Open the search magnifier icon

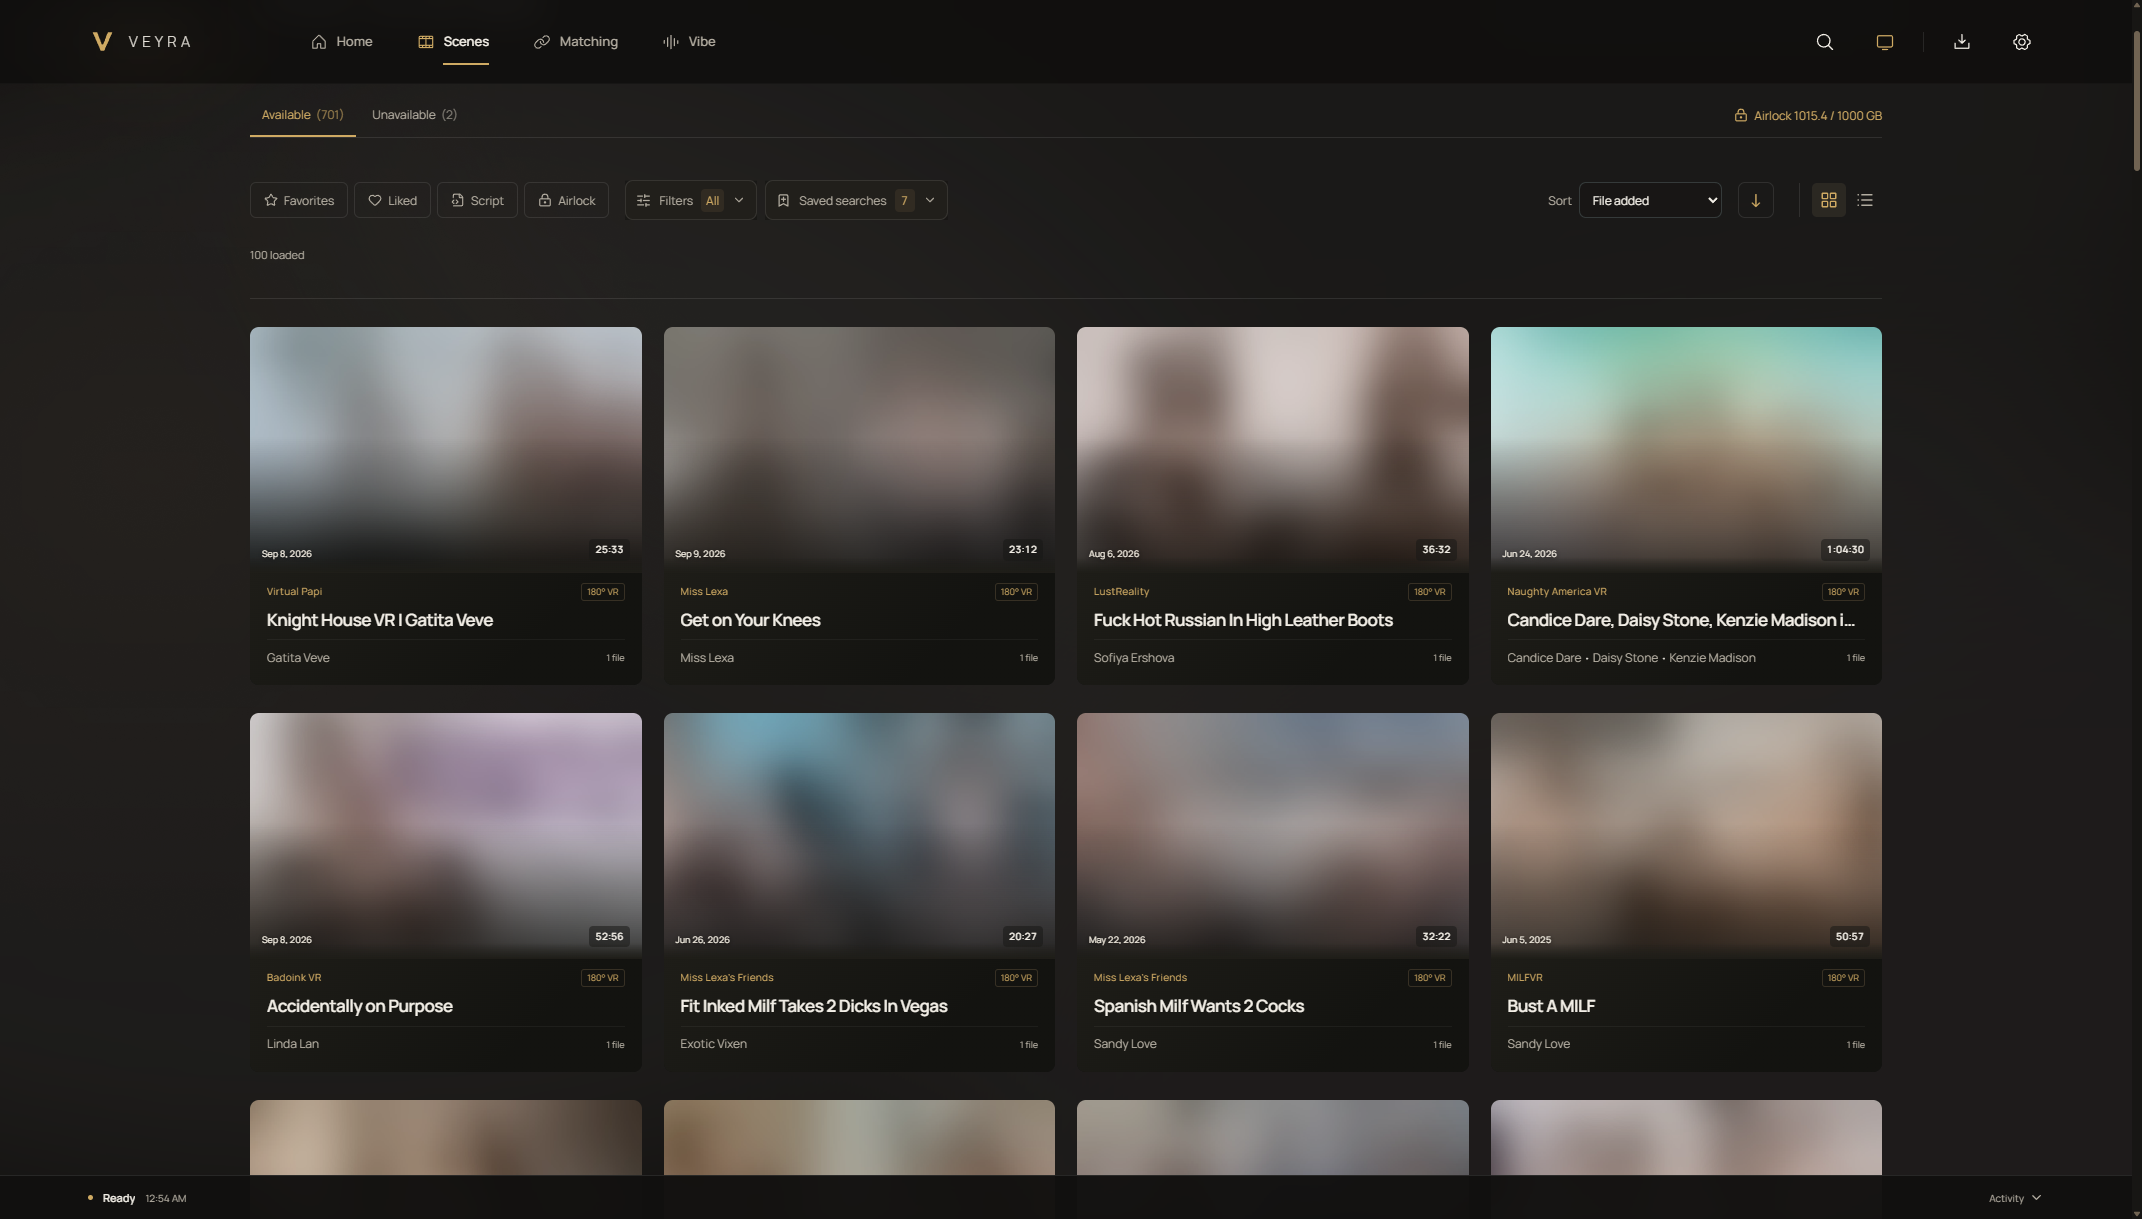point(1825,42)
